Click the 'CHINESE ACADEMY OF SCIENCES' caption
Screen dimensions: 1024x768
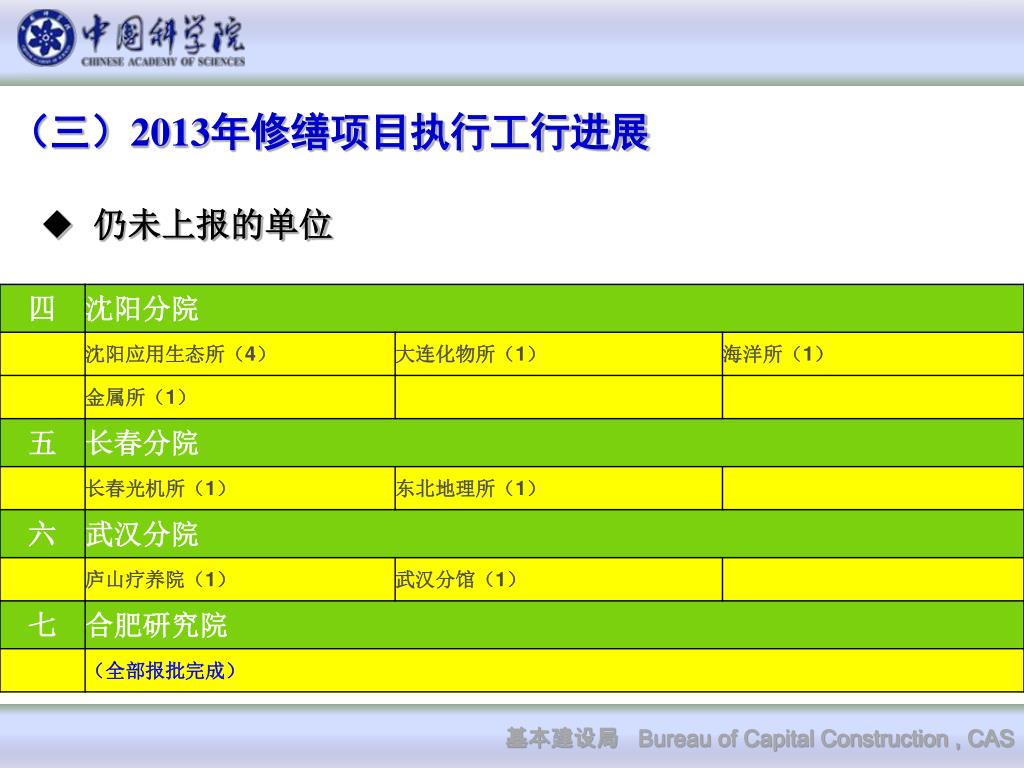pyautogui.click(x=163, y=61)
